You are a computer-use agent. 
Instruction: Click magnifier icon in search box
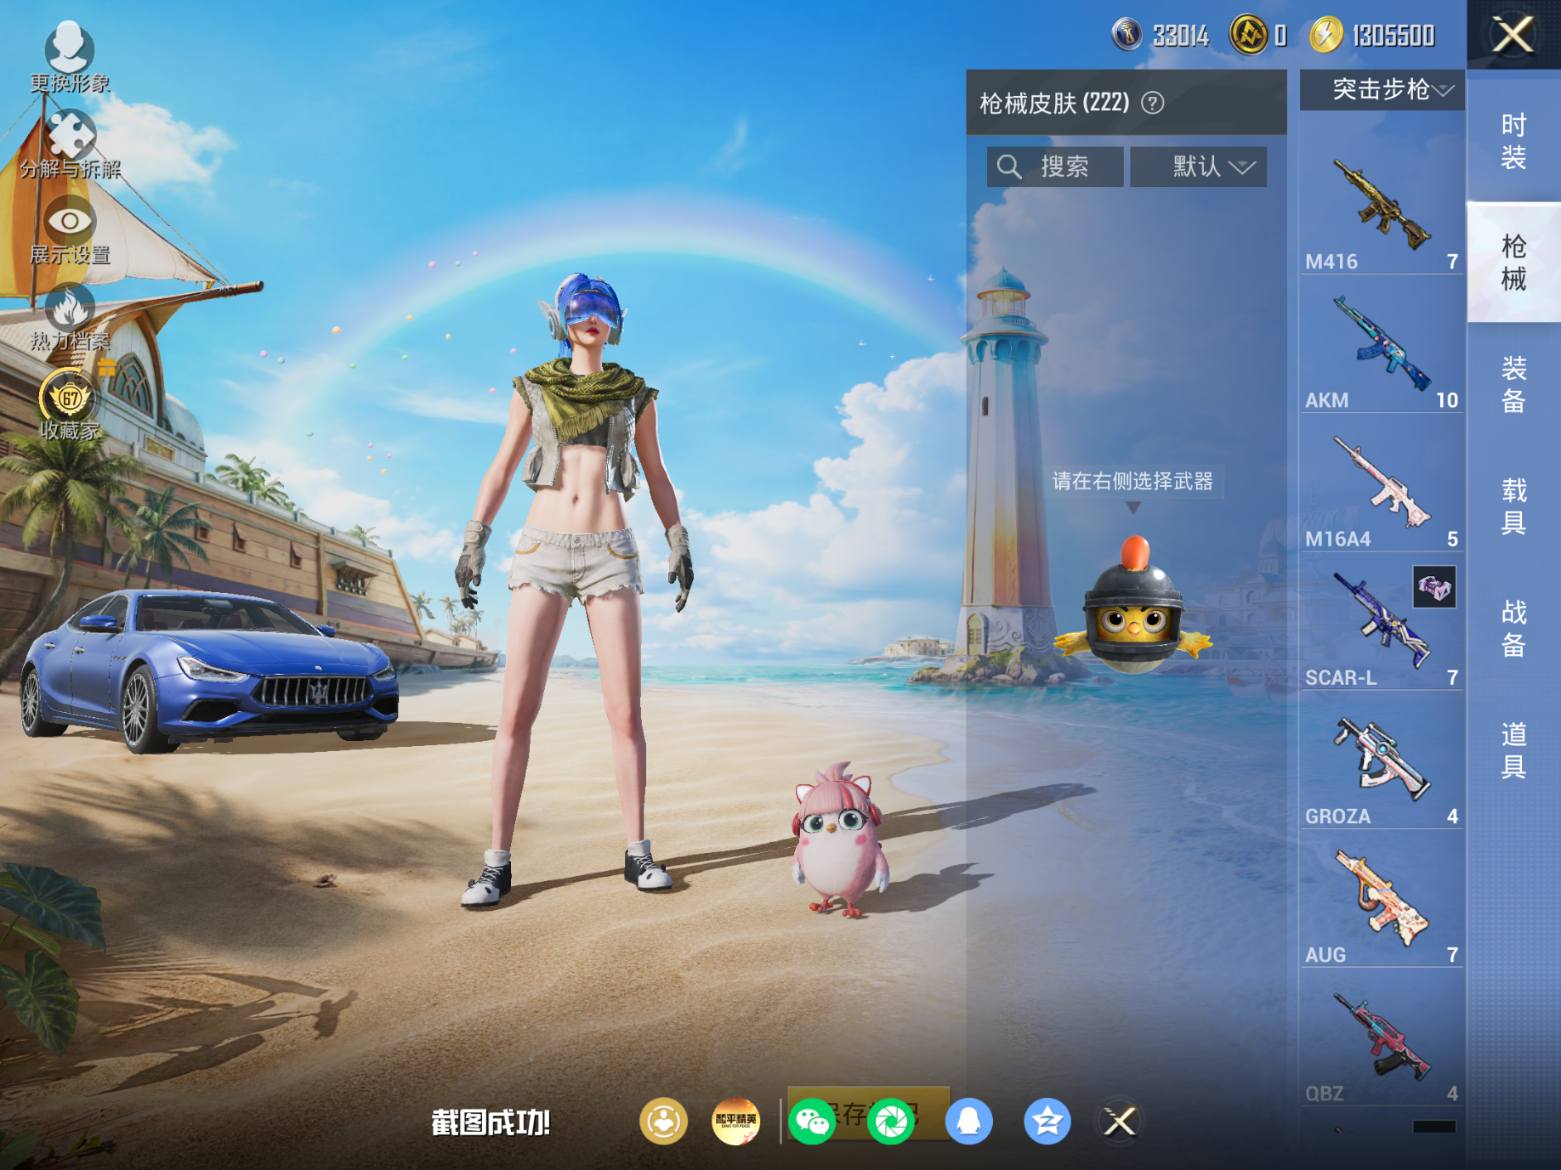click(1009, 166)
